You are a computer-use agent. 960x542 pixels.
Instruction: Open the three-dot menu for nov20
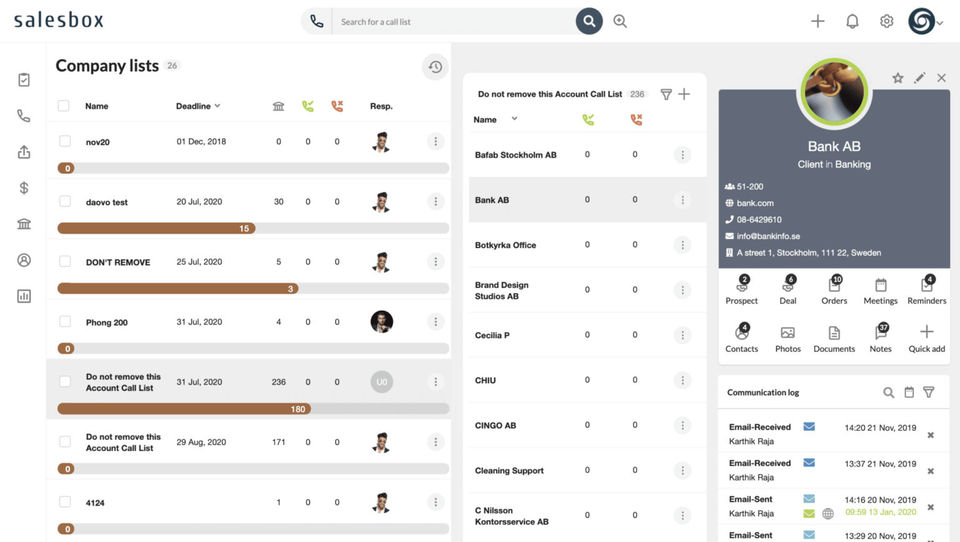[x=435, y=141]
